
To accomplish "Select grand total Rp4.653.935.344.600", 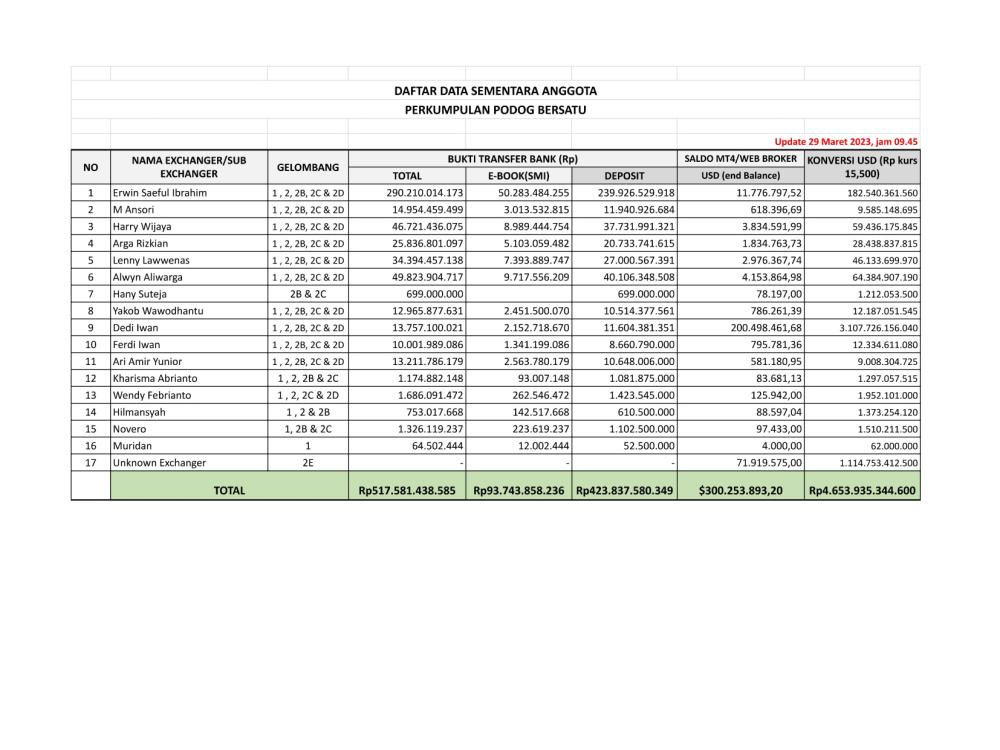I will [862, 490].
